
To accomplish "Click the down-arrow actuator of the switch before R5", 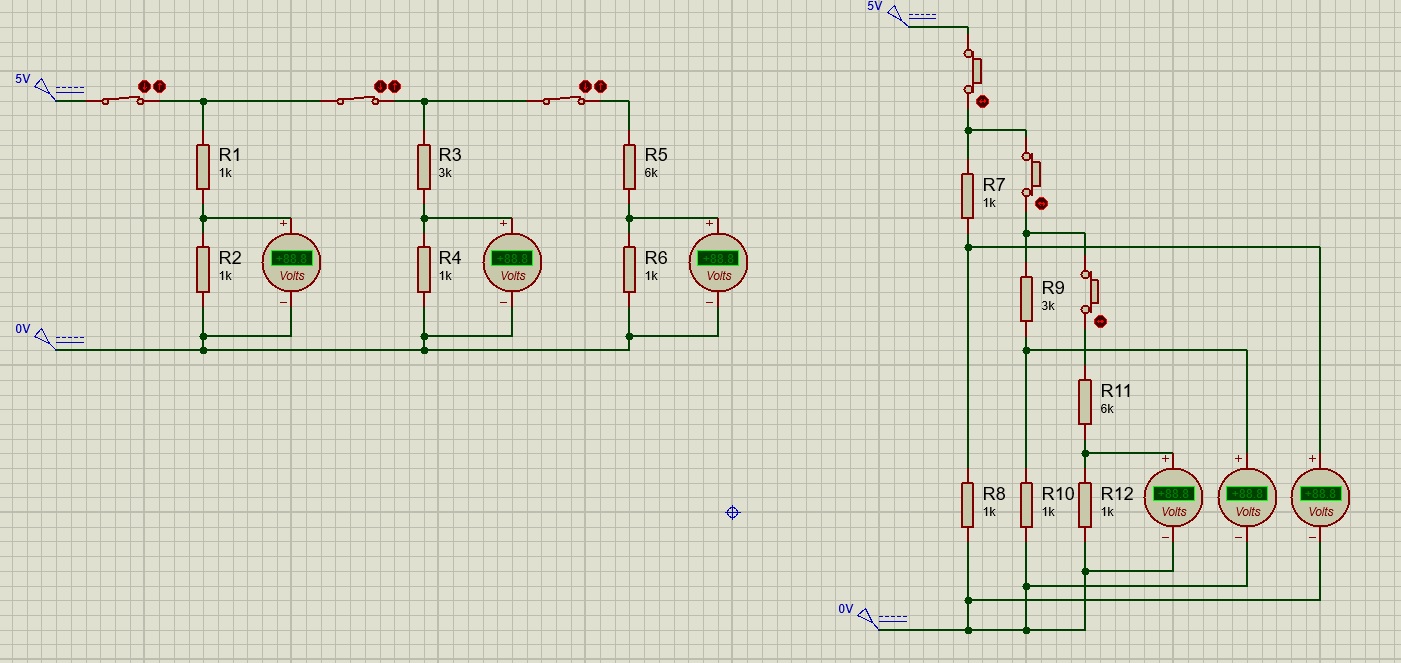I will point(586,87).
